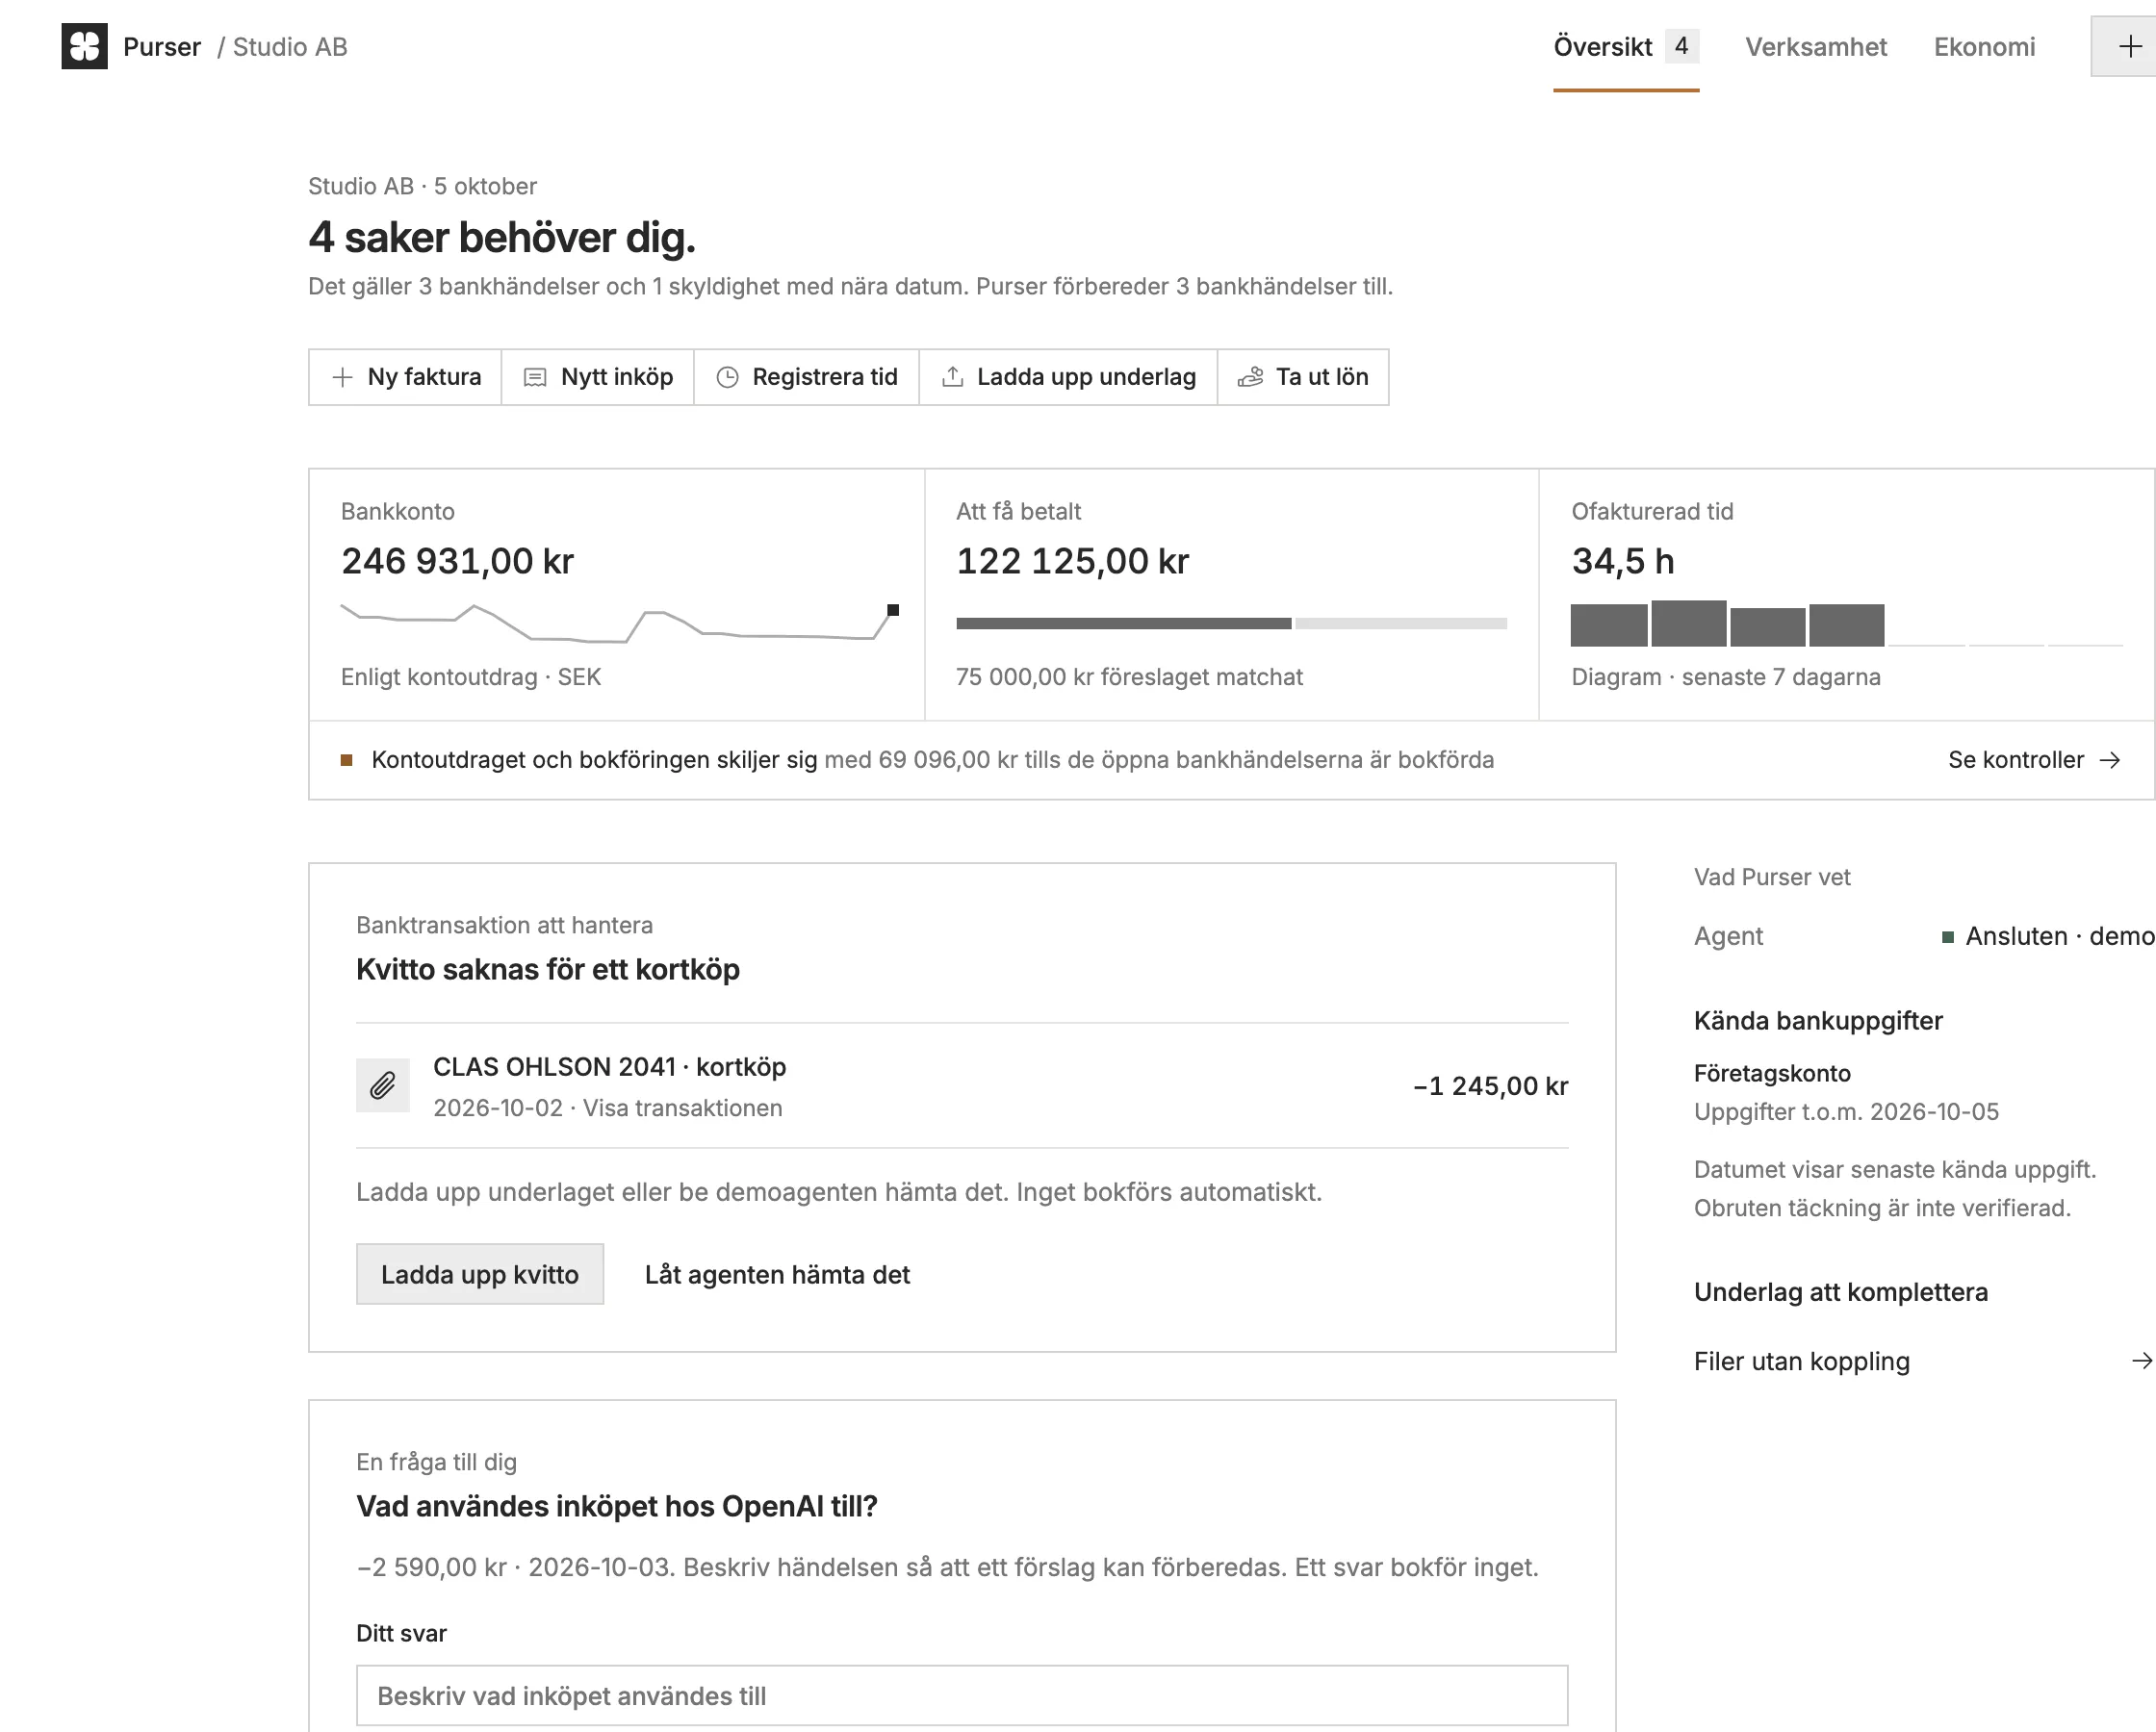Click the plus icon in top-right corner
The height and width of the screenshot is (1732, 2156).
coord(2130,46)
